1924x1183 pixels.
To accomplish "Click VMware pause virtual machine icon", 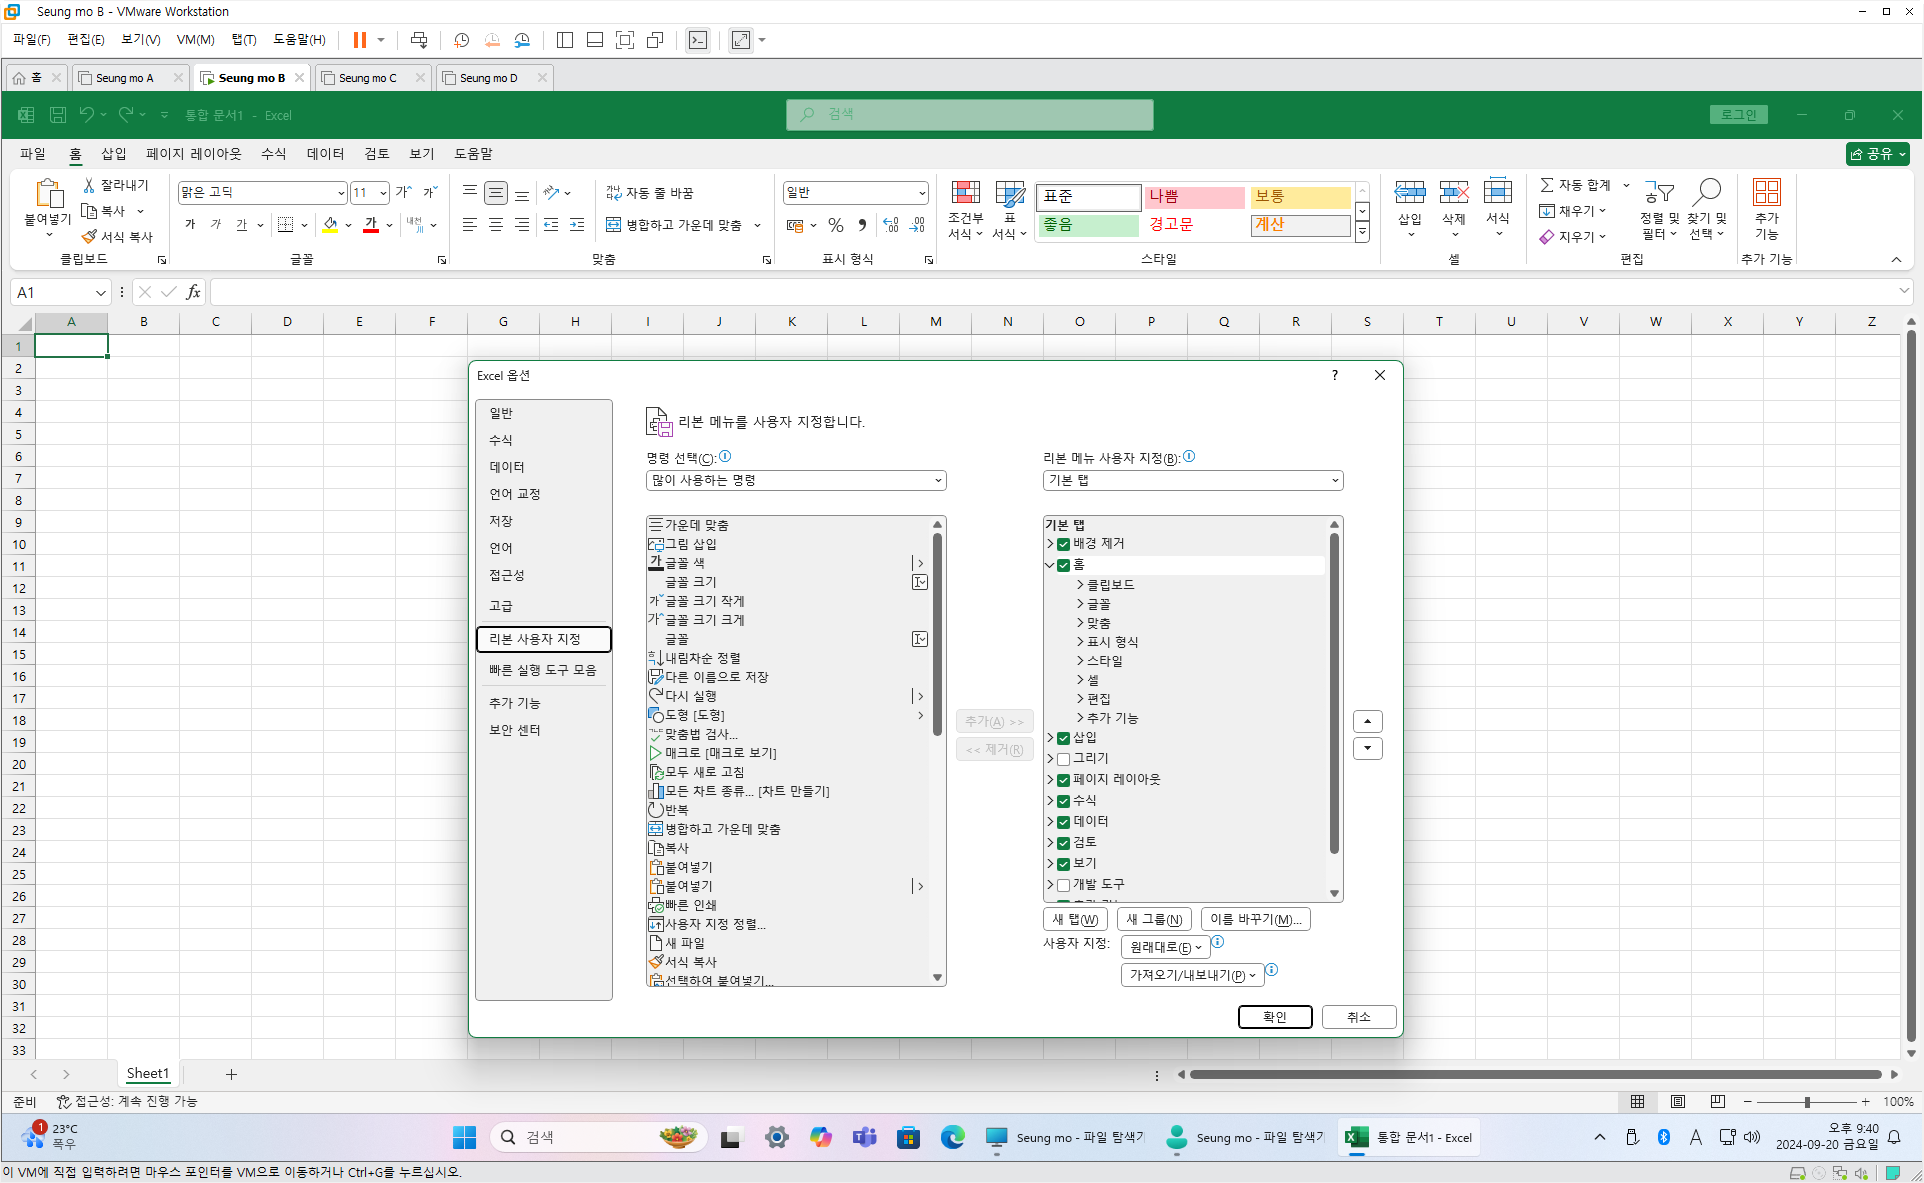I will [x=359, y=40].
